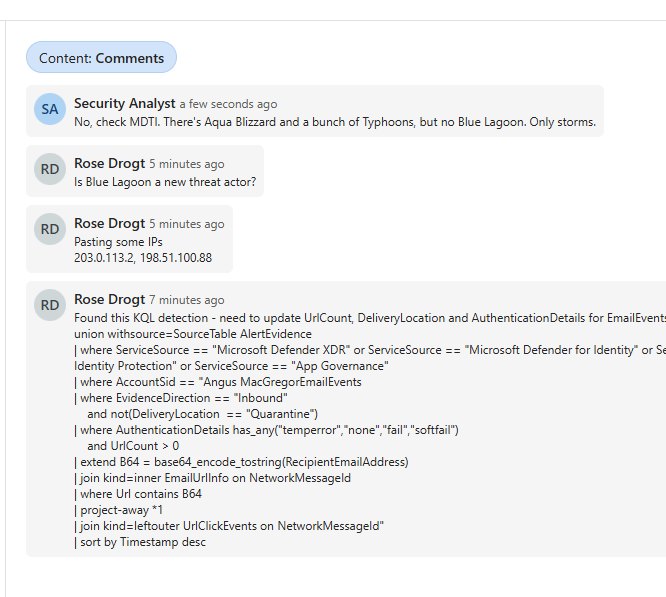
Task: Click Rose Drogt name on the IPs comment
Action: 109,224
